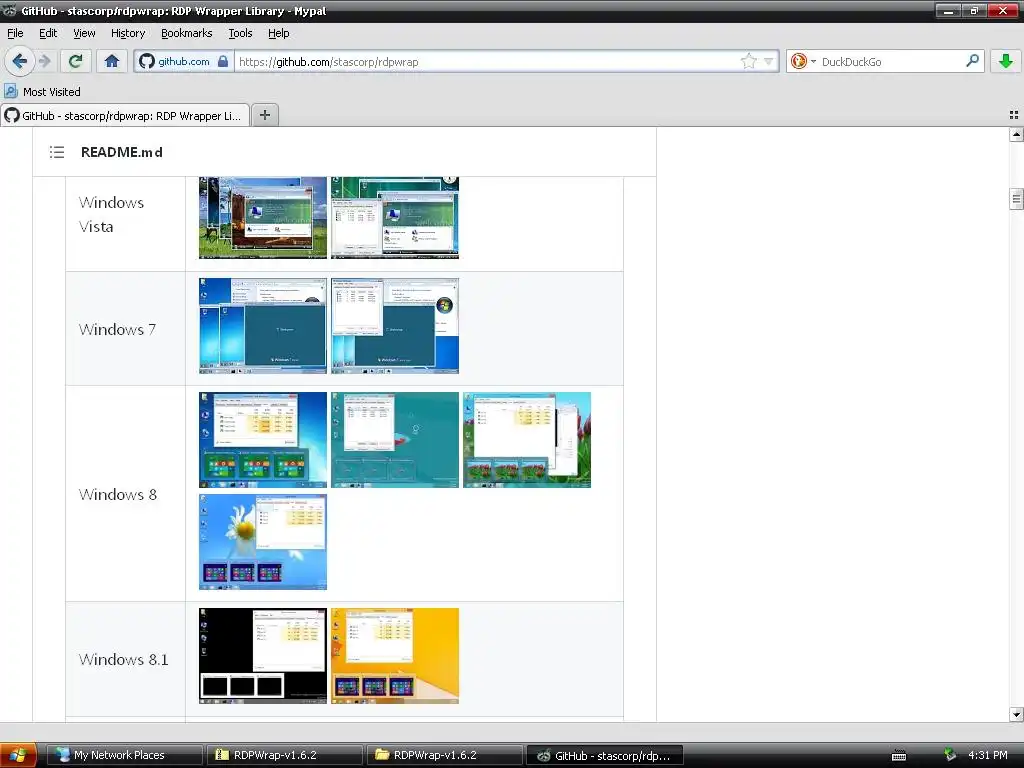
Task: Click the 4:31 PM system clock
Action: (x=987, y=755)
